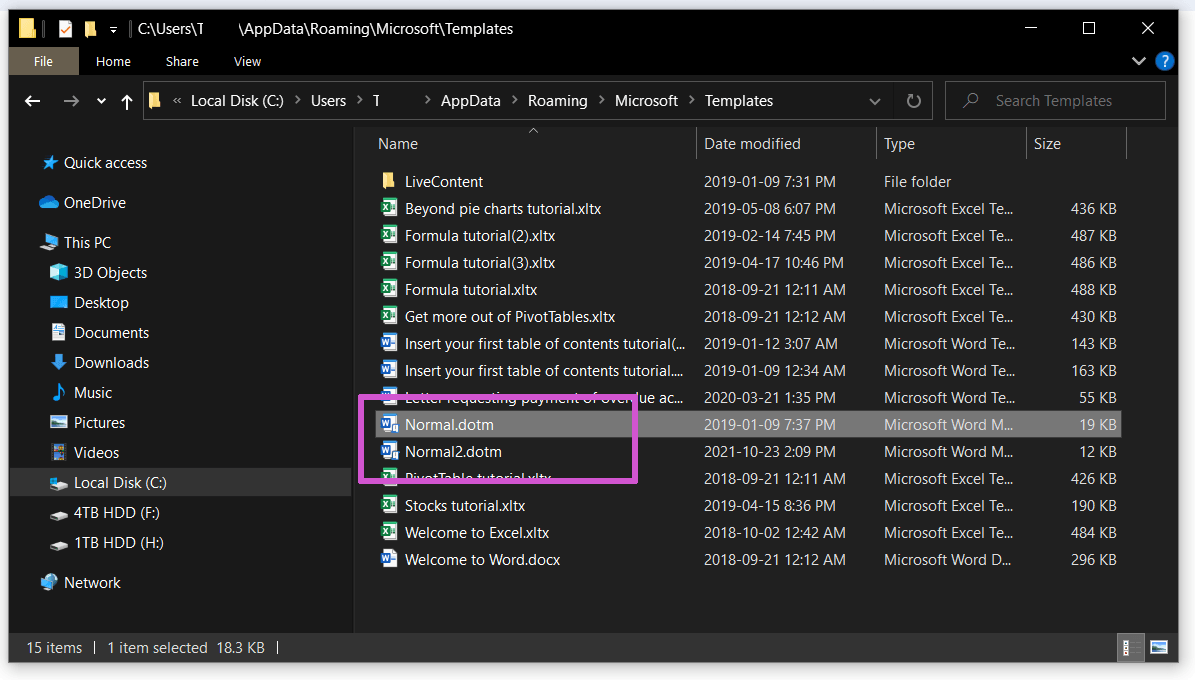
Task: Sort files by the Size column
Action: pos(1047,144)
